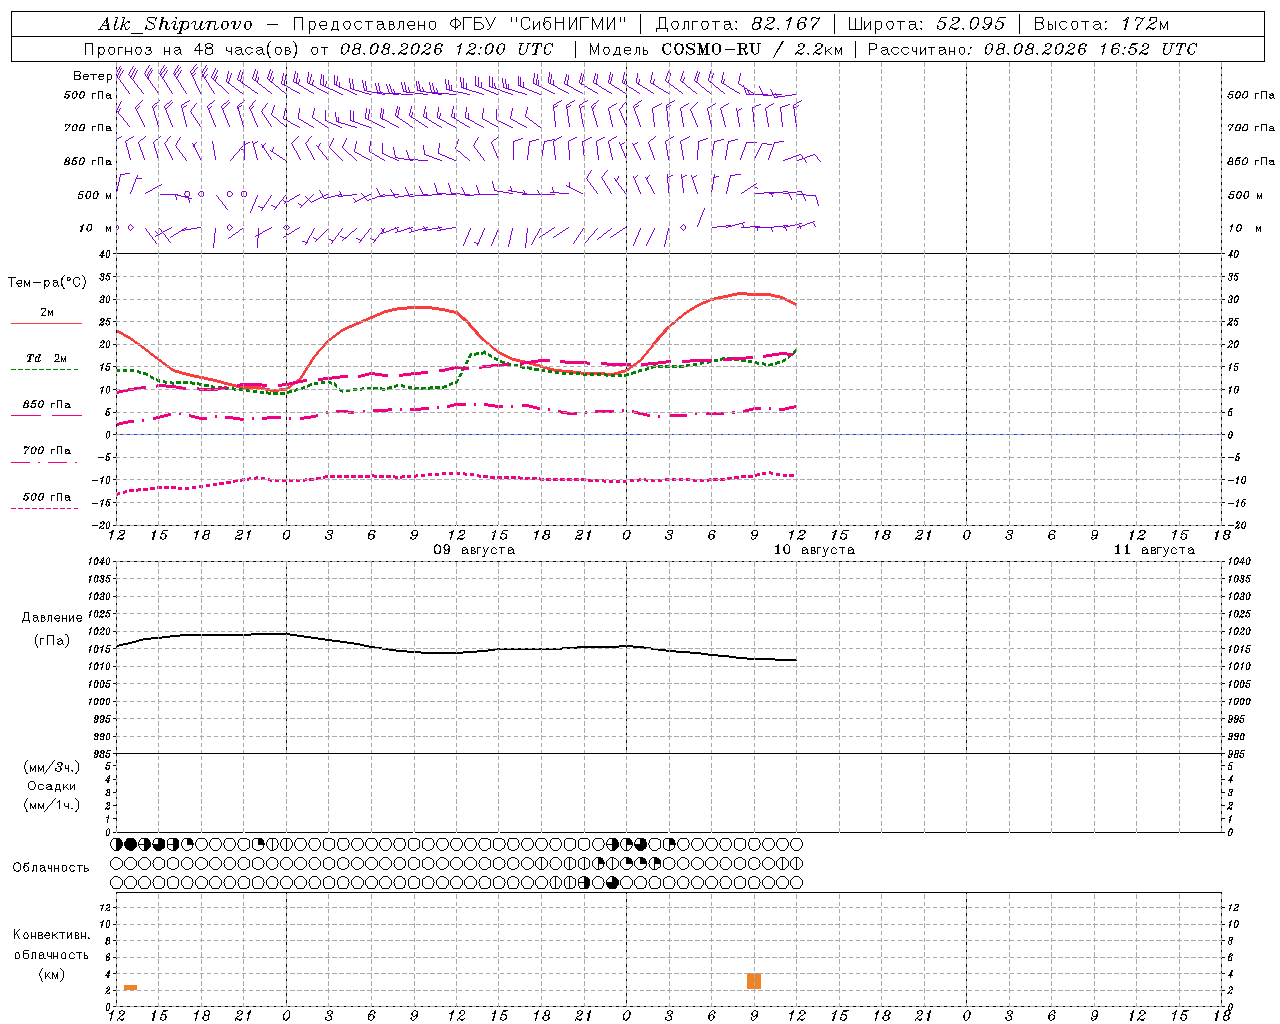
Task: Click the COSMO-RU model name
Action: pyautogui.click(x=712, y=49)
